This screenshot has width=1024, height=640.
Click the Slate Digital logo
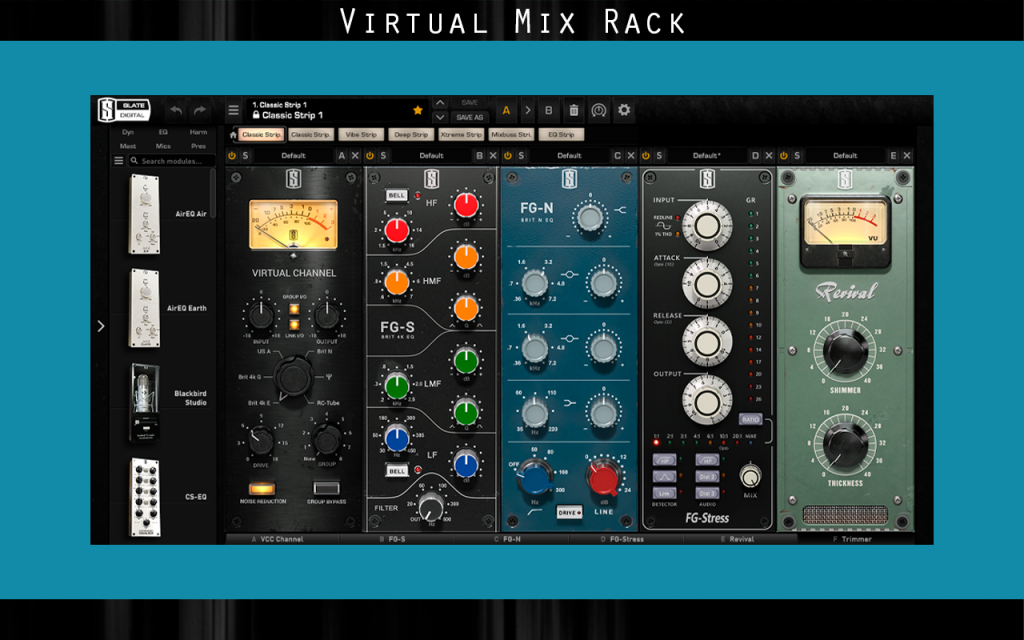click(124, 110)
